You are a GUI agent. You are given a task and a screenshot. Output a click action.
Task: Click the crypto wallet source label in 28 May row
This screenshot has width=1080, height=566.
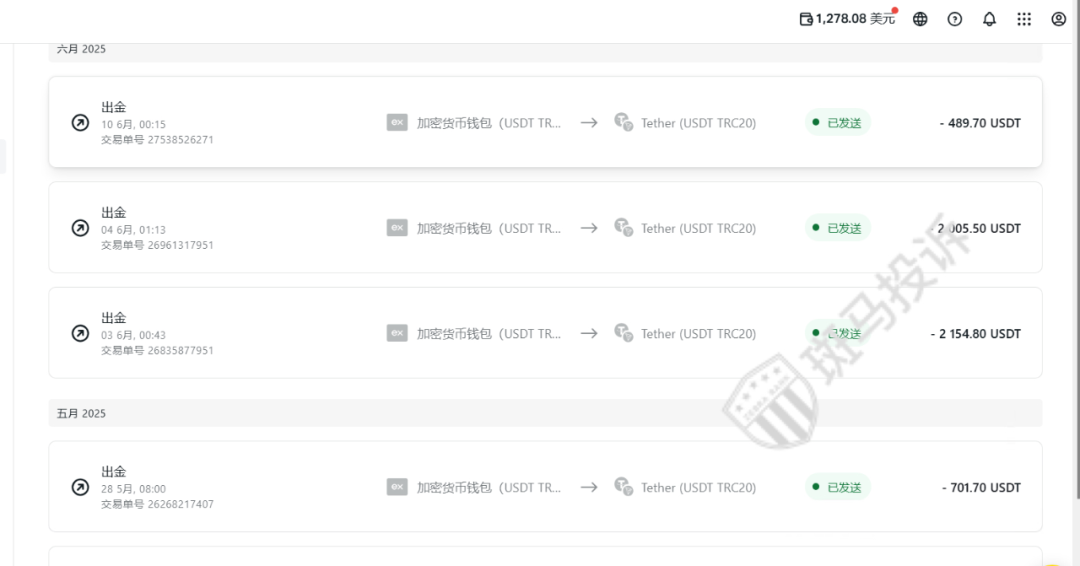pos(488,488)
